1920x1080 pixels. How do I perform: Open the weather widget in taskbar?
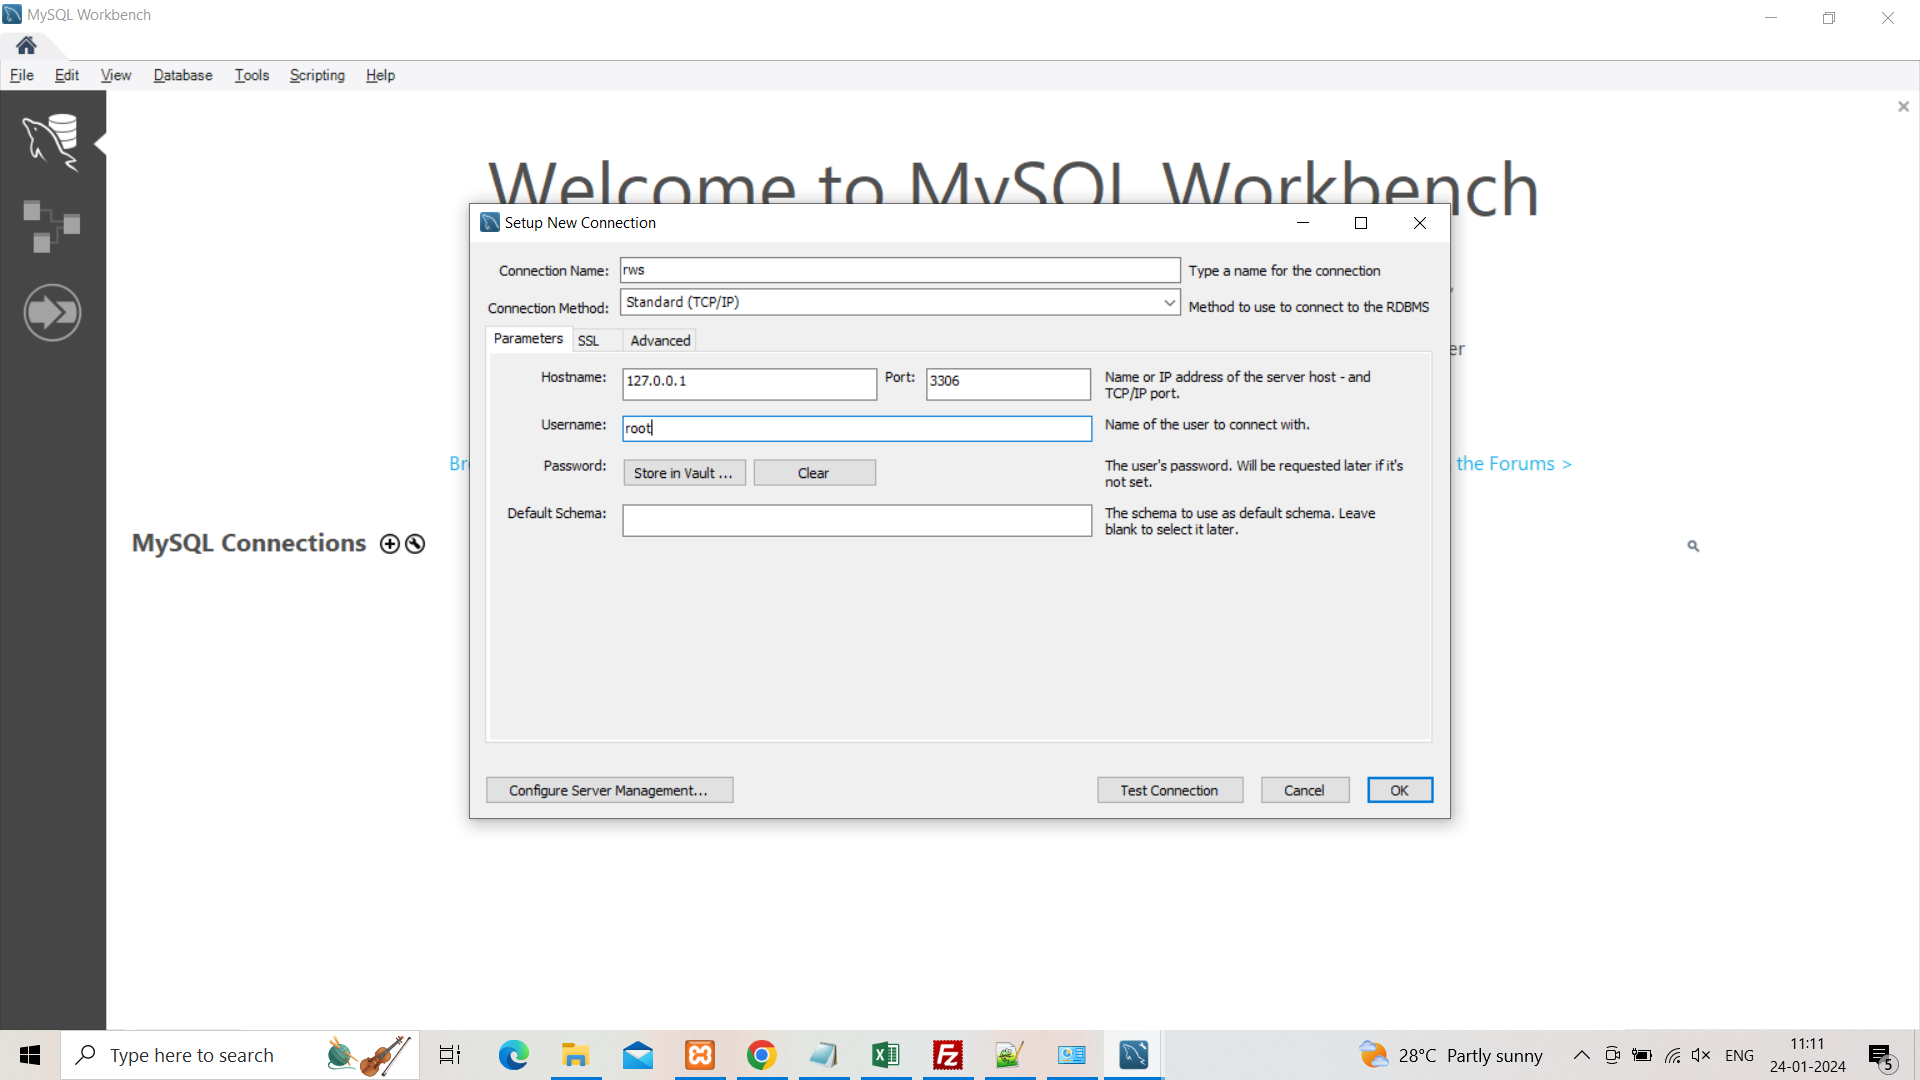(x=1451, y=1055)
